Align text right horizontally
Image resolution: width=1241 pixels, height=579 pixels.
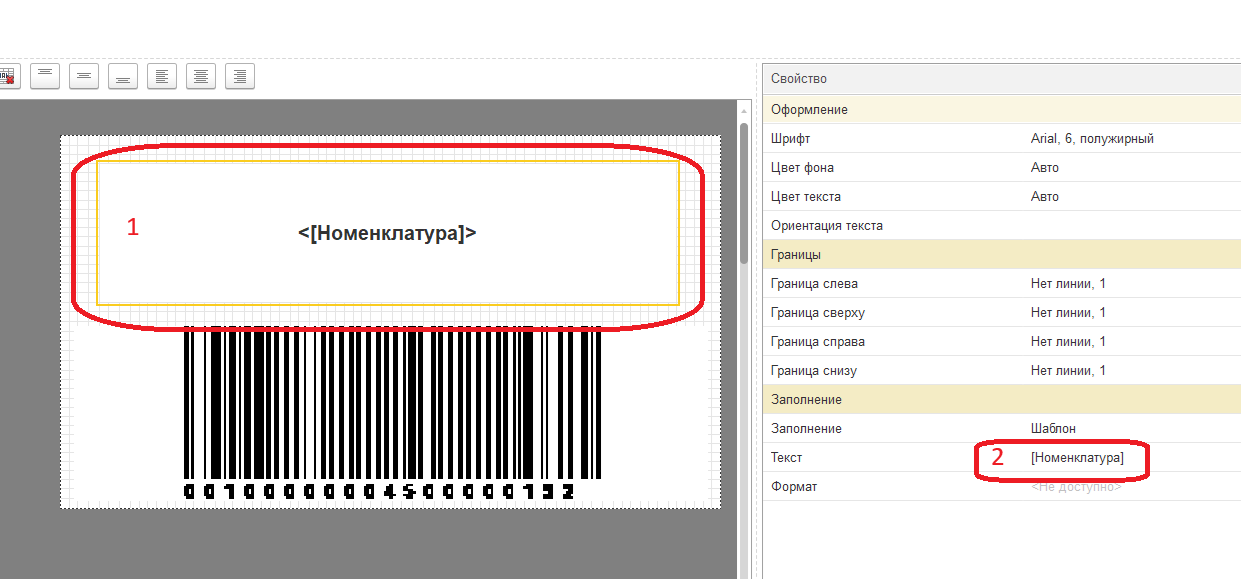click(x=240, y=76)
